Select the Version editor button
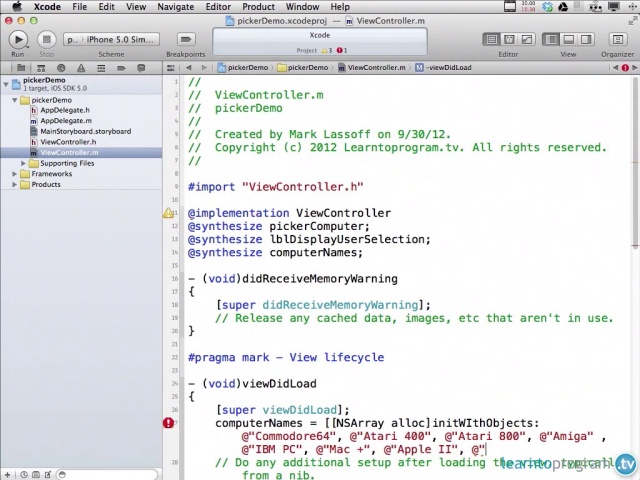 coord(527,40)
